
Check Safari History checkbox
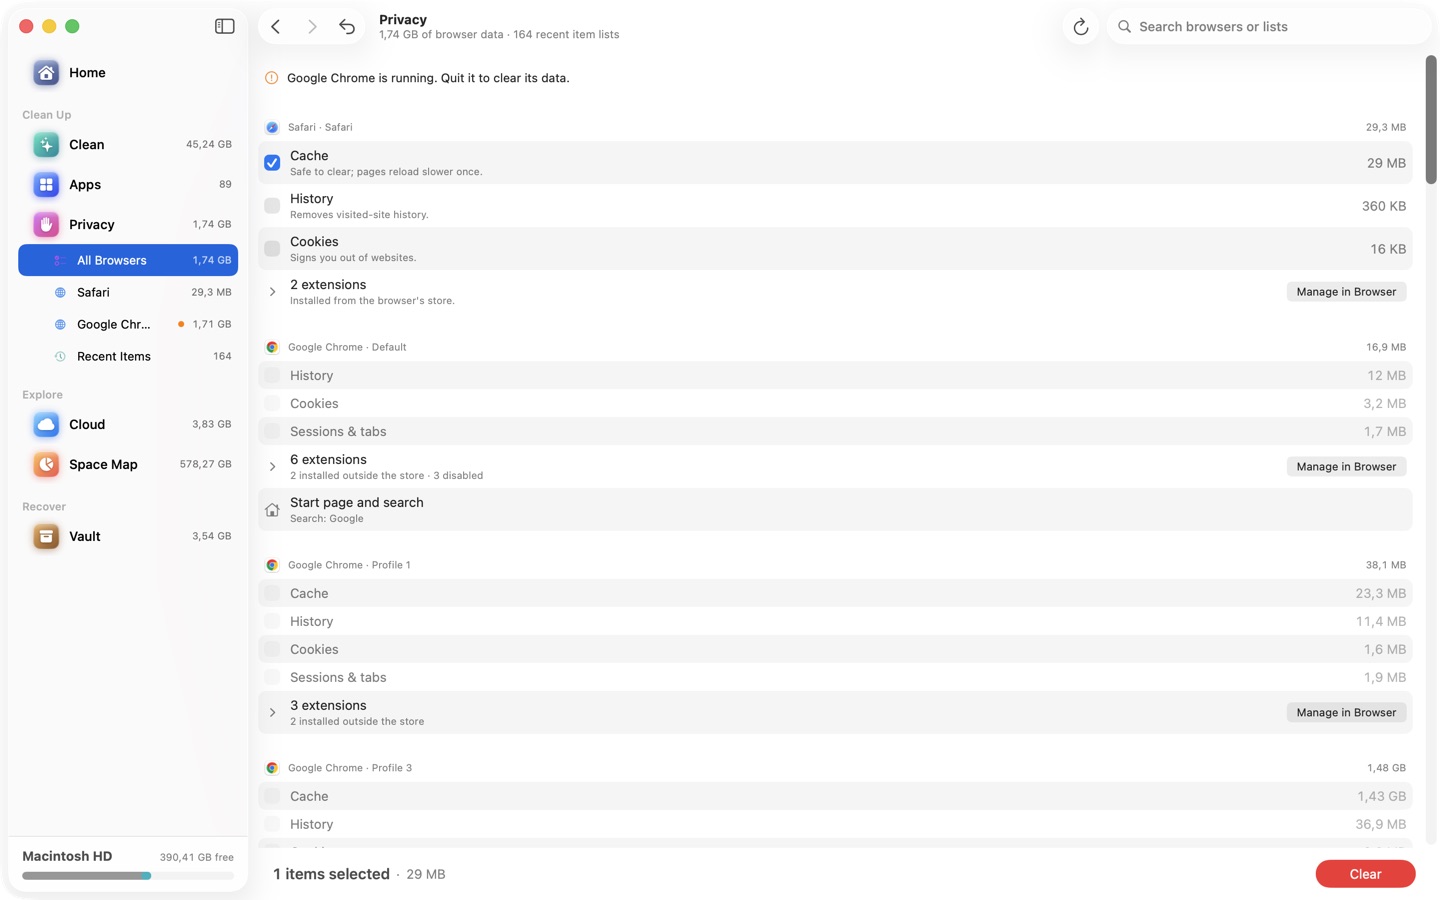272,206
